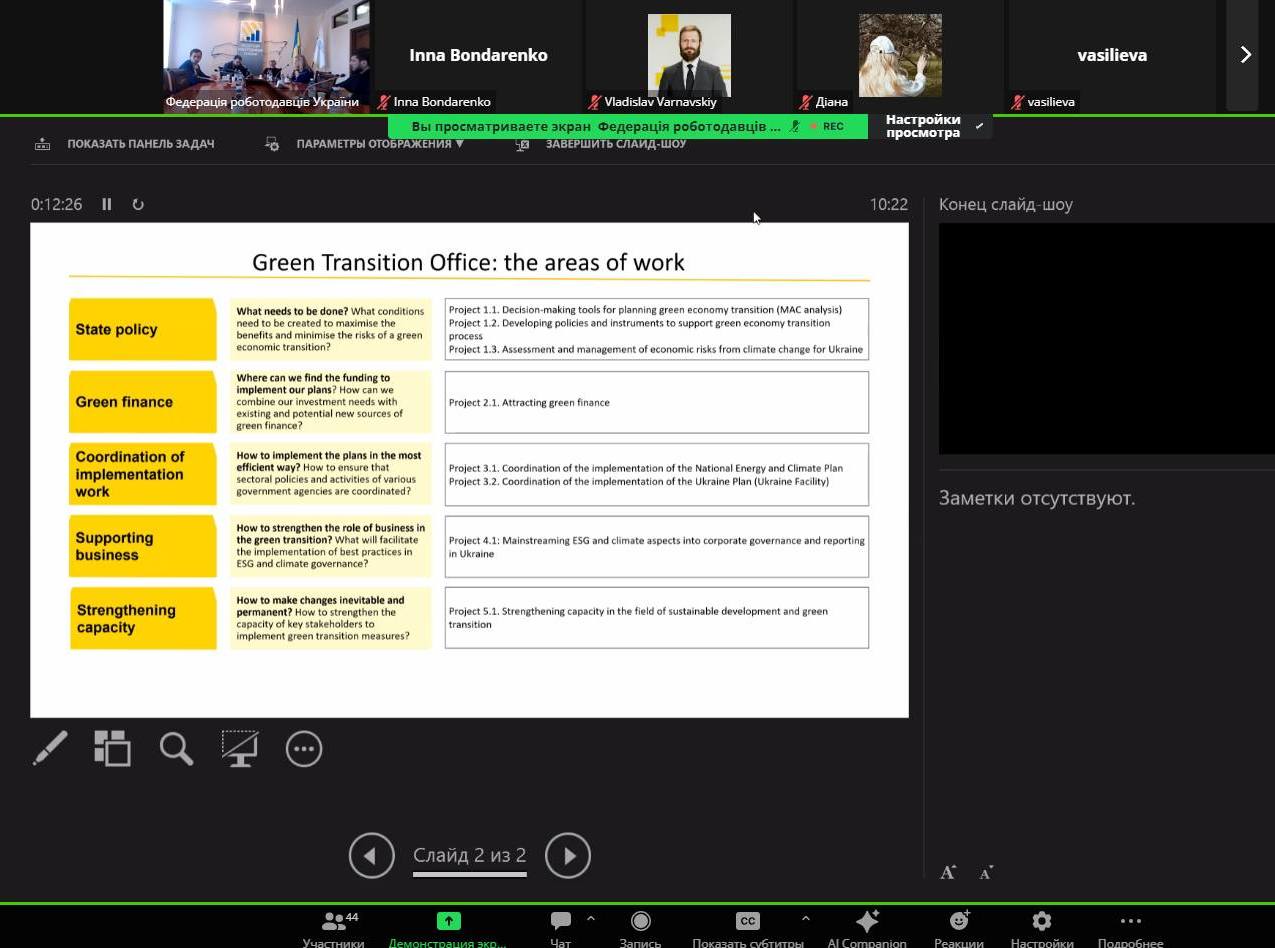Open the Participants panel in Zoom
1275x948 pixels.
pos(333,929)
